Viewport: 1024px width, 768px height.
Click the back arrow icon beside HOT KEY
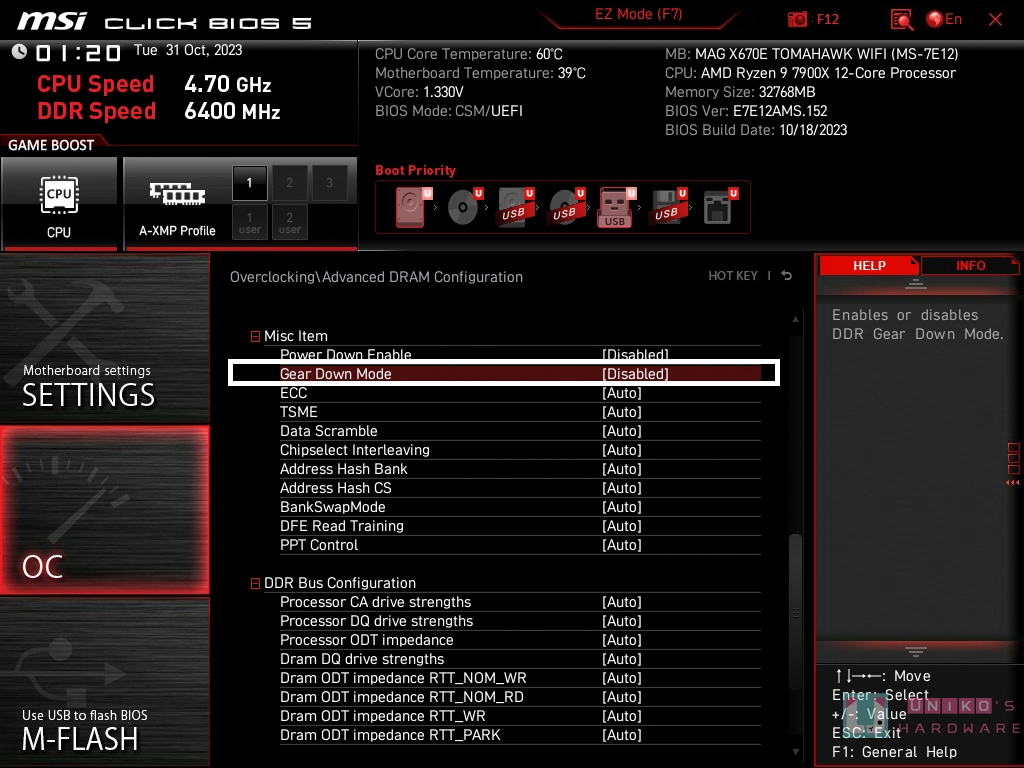click(x=787, y=276)
